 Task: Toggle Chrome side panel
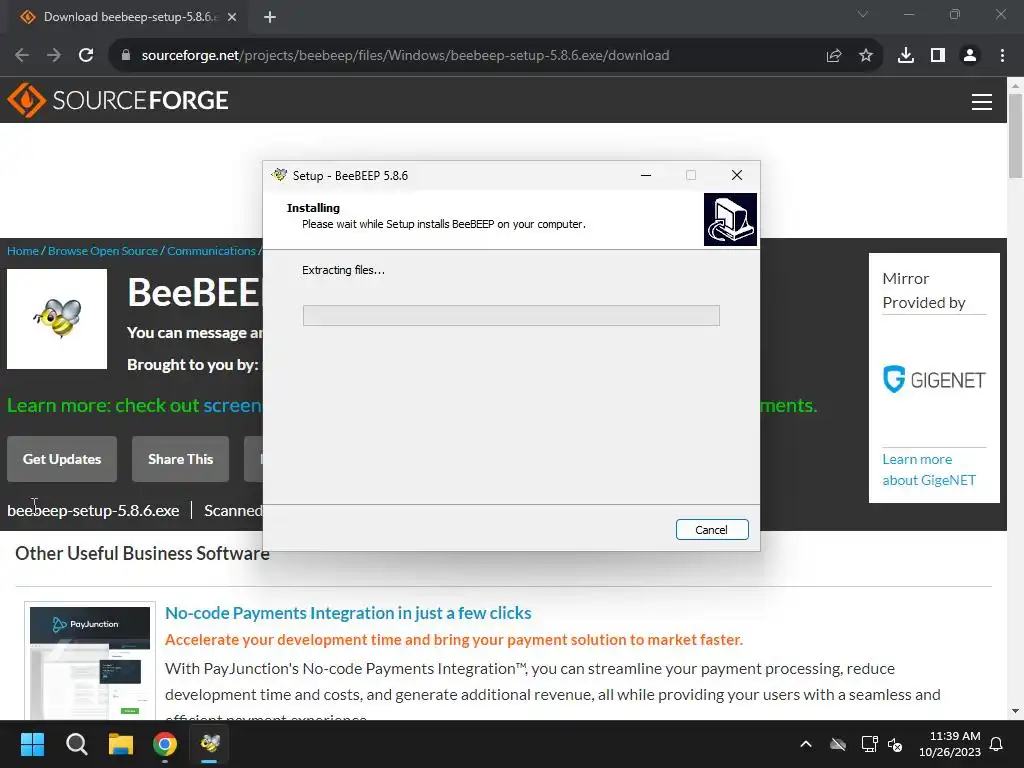pyautogui.click(x=938, y=56)
